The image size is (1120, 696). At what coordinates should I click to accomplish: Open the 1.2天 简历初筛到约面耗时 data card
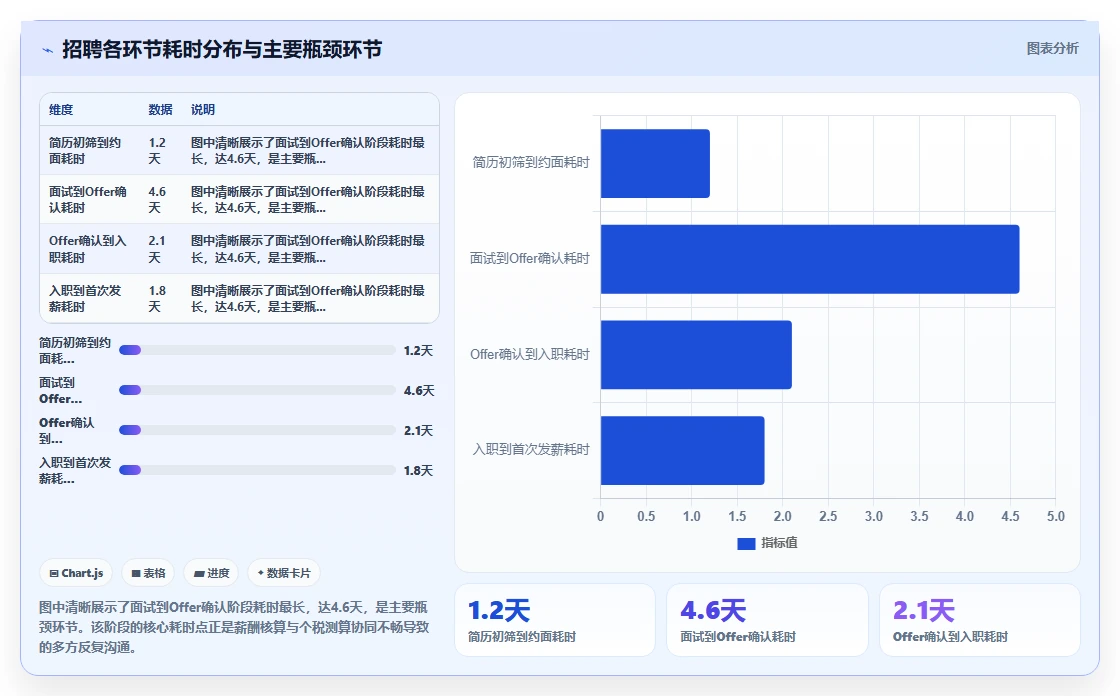point(555,620)
